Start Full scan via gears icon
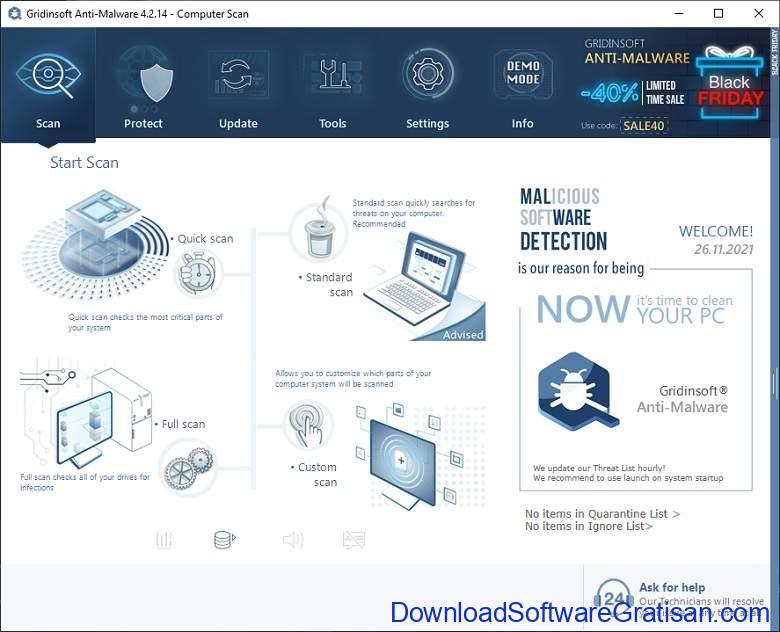Viewport: 780px width, 632px height. 189,468
